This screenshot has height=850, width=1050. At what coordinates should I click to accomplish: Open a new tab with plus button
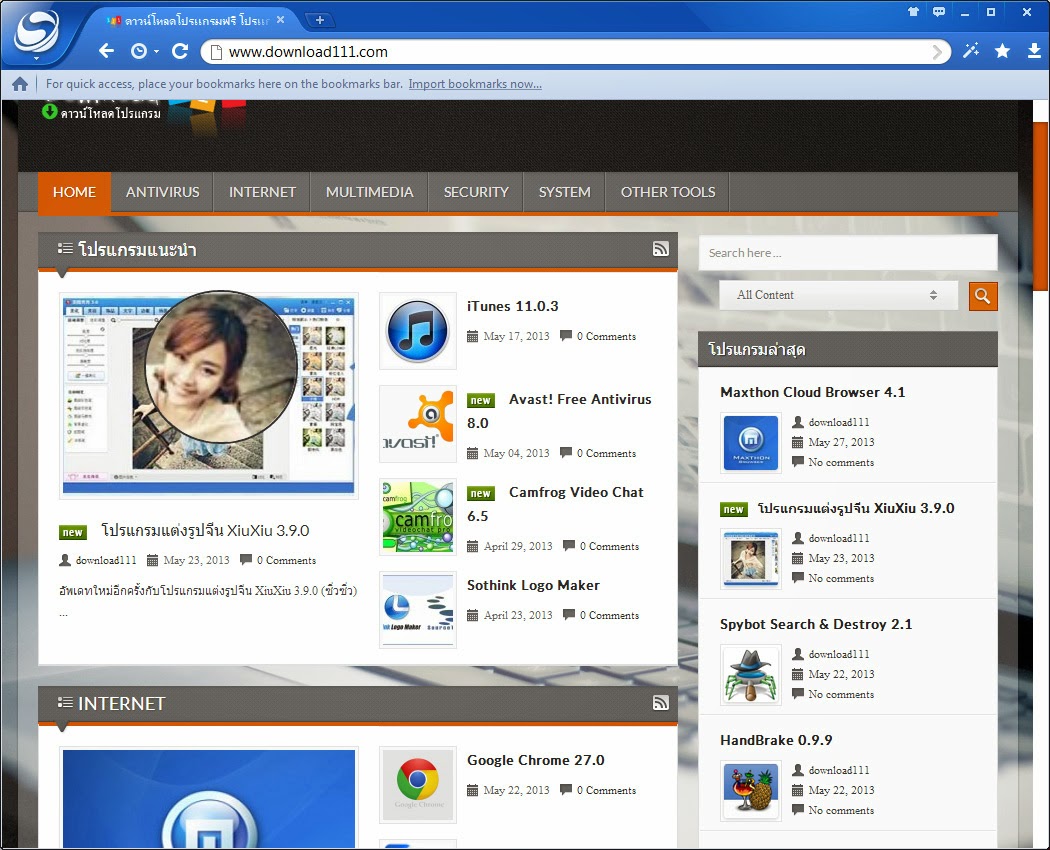point(320,20)
